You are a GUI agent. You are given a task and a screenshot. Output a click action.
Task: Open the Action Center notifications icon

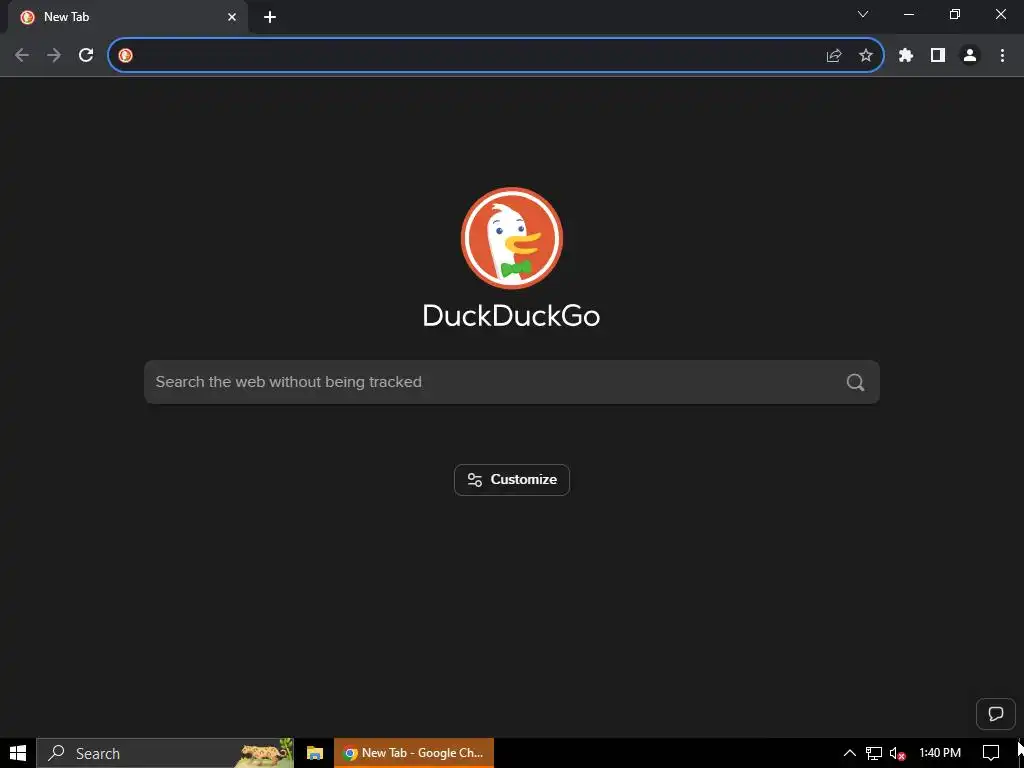pyautogui.click(x=991, y=753)
